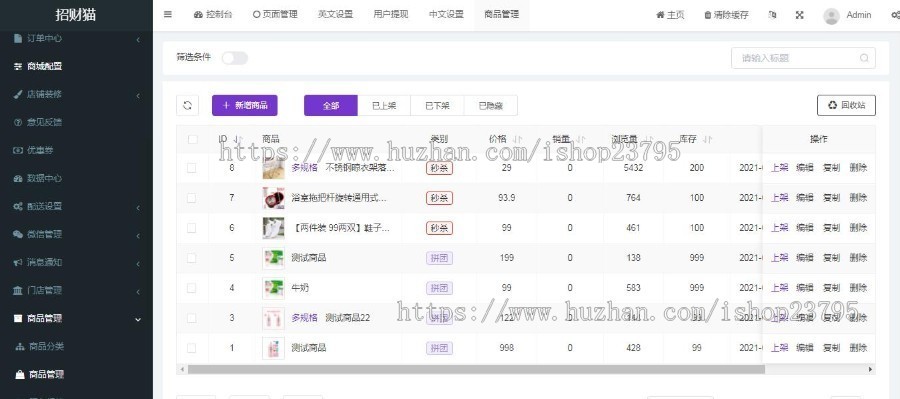Check the select-all checkbox in table header
Screen dimensions: 900x399
(192, 140)
